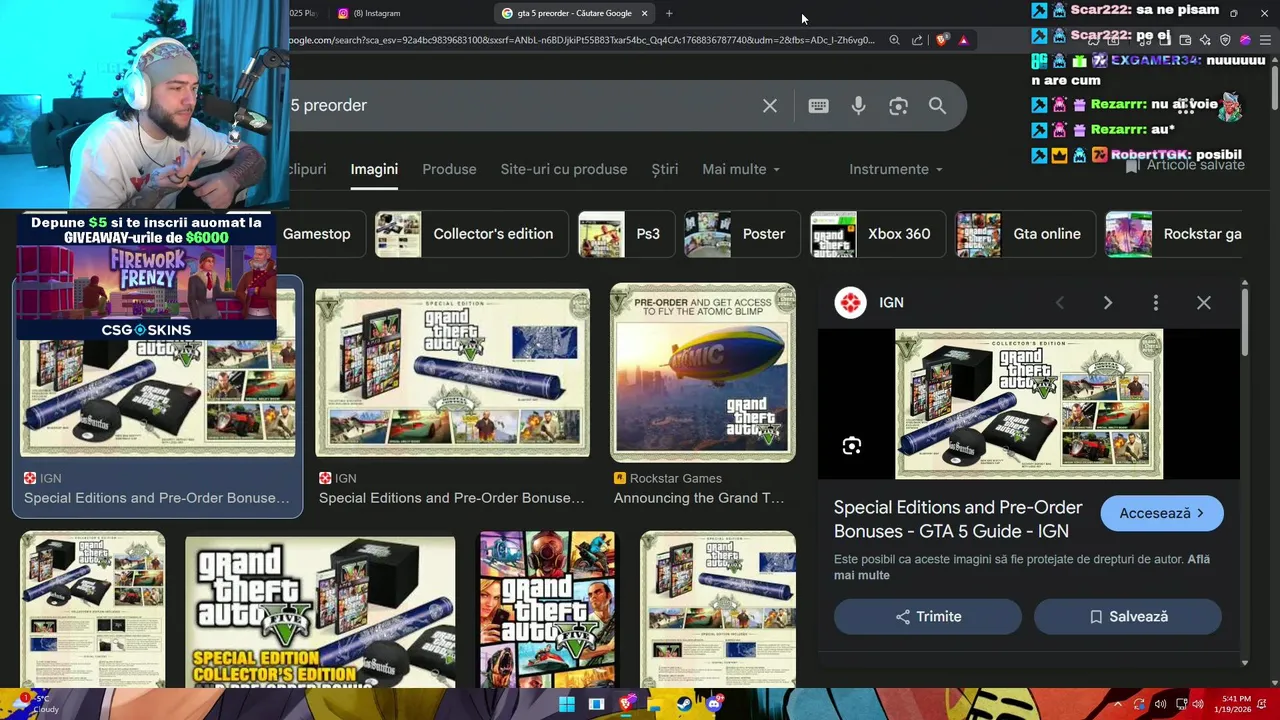This screenshot has height=720, width=1280.
Task: Click Brave Rewards triangle icon in address bar
Action: (x=963, y=40)
